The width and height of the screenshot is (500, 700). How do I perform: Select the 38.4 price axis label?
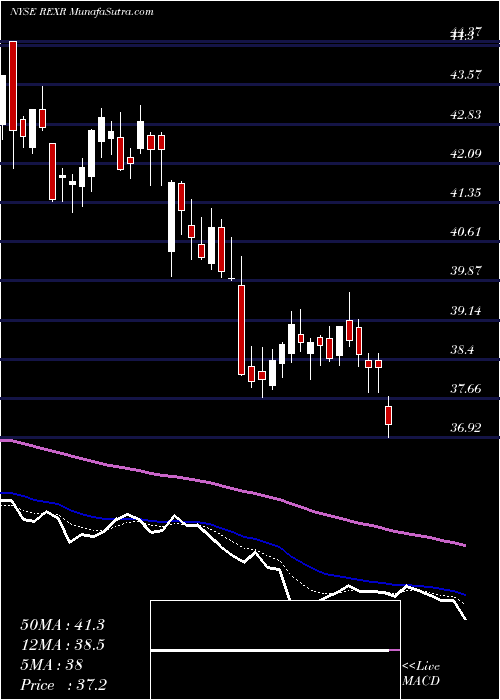(x=462, y=349)
